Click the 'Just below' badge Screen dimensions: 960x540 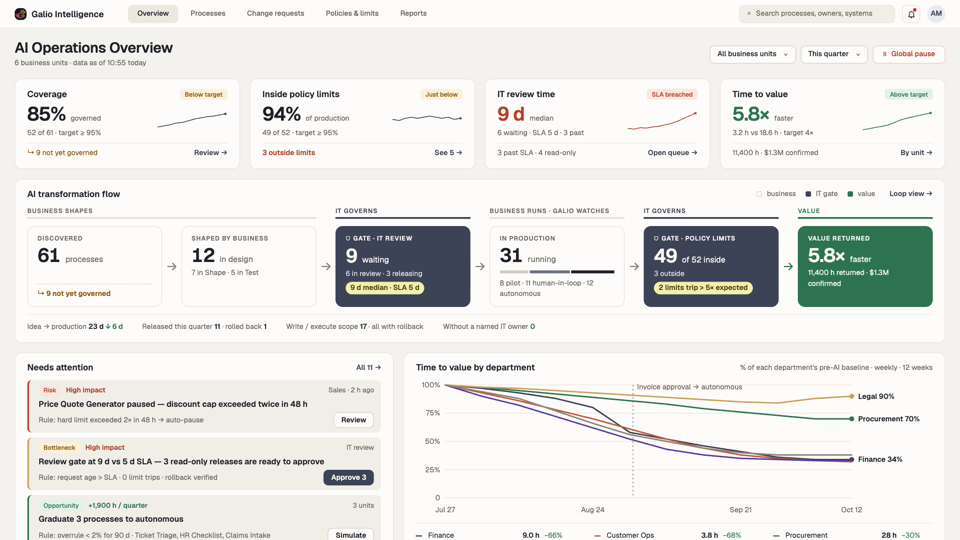[x=441, y=94]
